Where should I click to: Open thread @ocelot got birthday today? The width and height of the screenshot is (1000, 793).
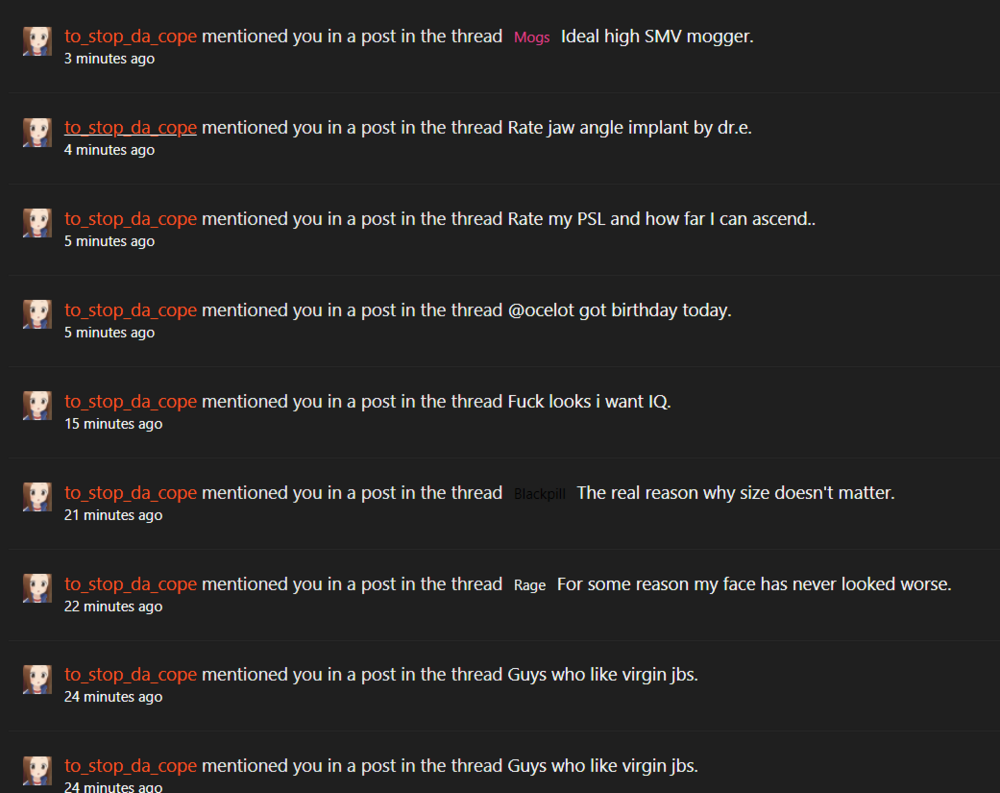tap(619, 310)
